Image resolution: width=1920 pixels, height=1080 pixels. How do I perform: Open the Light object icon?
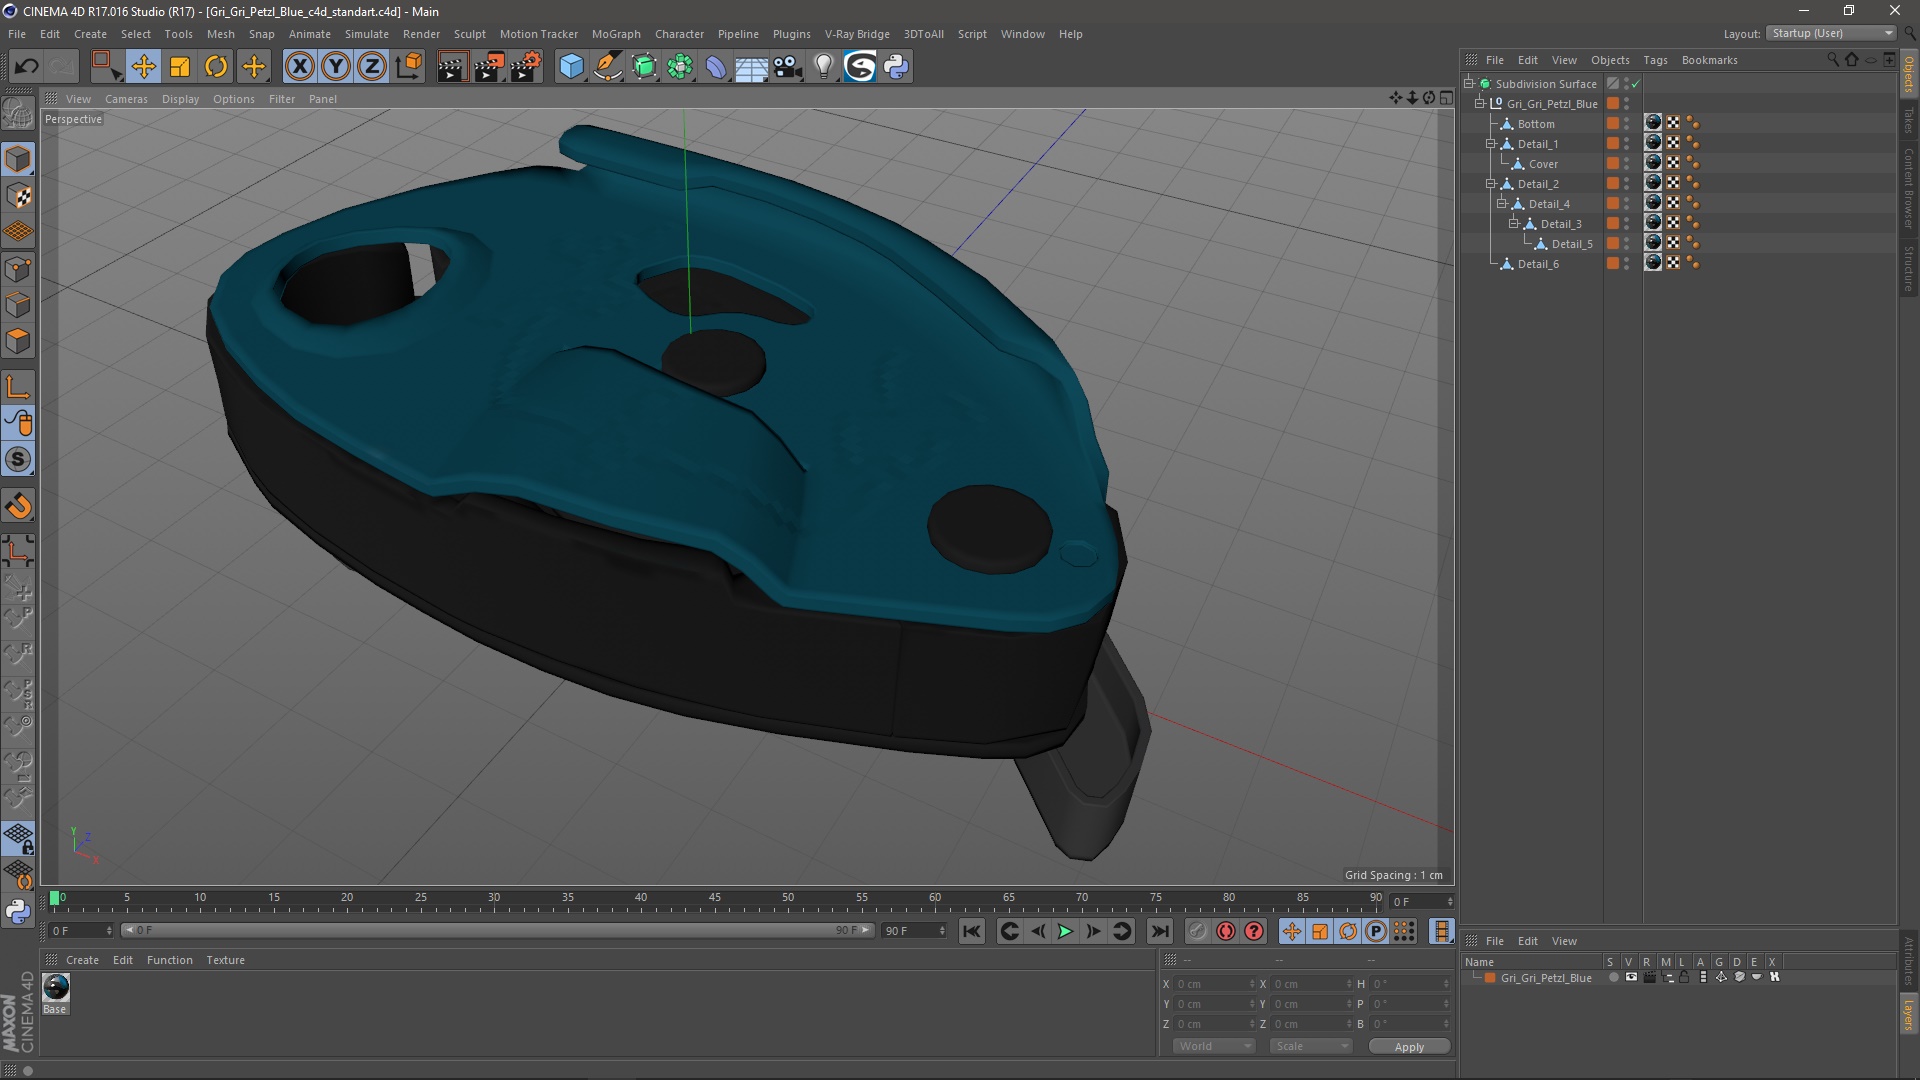pyautogui.click(x=823, y=67)
